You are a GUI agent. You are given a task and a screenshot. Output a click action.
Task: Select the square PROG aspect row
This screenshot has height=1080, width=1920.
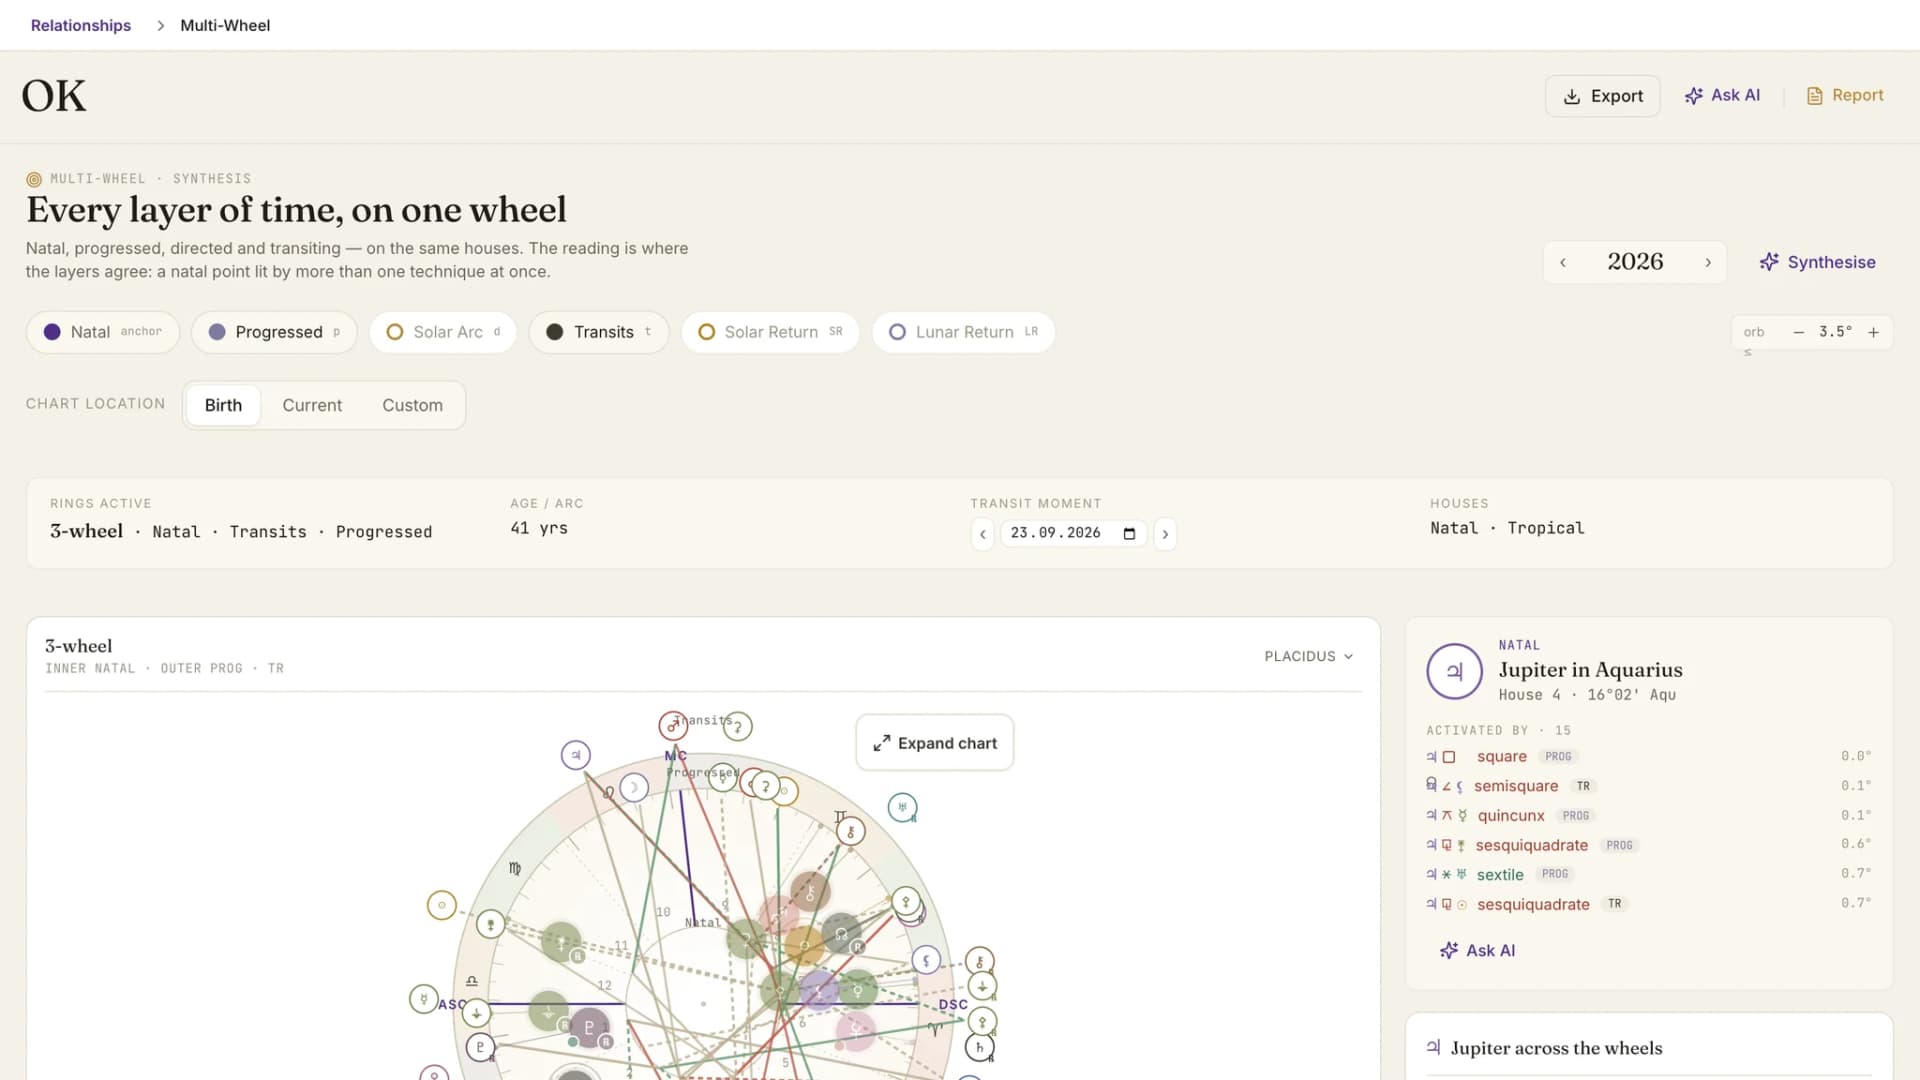tap(1649, 757)
